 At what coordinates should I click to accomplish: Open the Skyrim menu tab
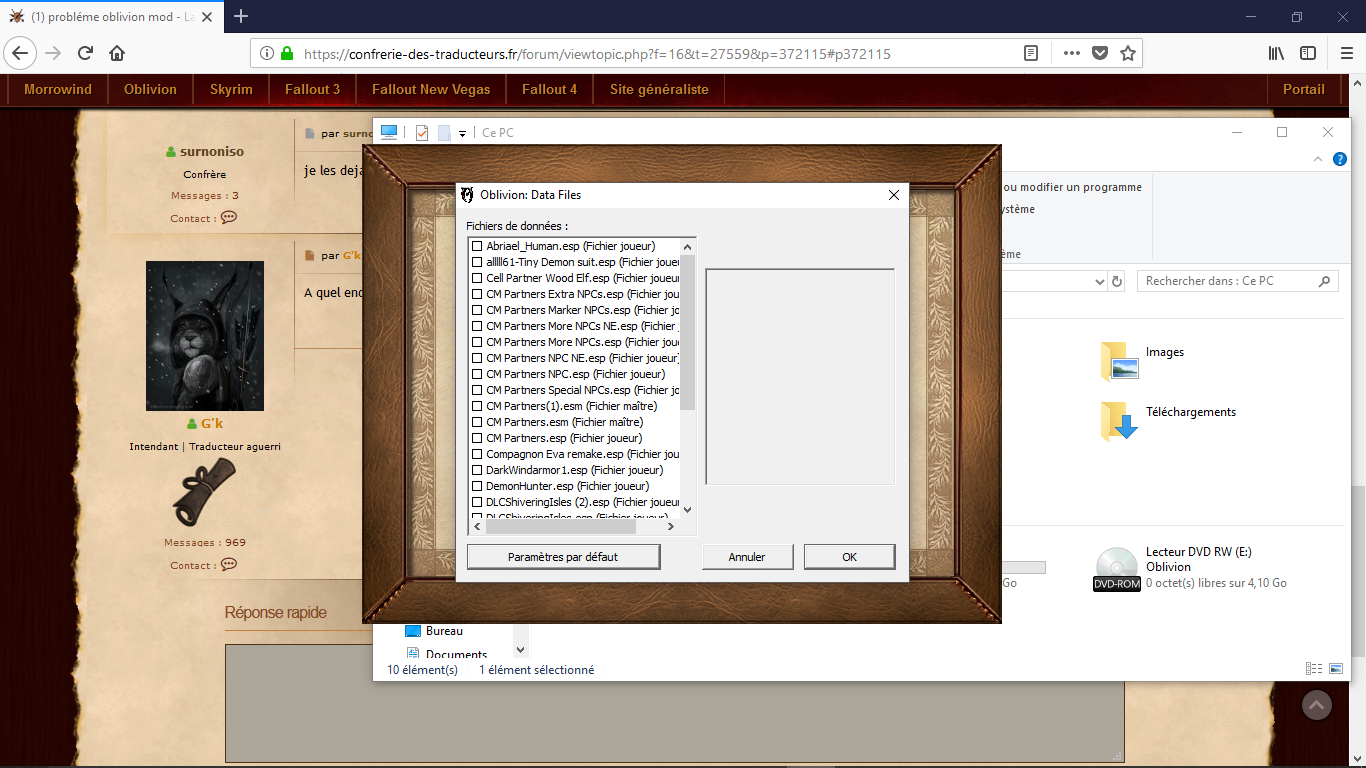click(x=231, y=89)
